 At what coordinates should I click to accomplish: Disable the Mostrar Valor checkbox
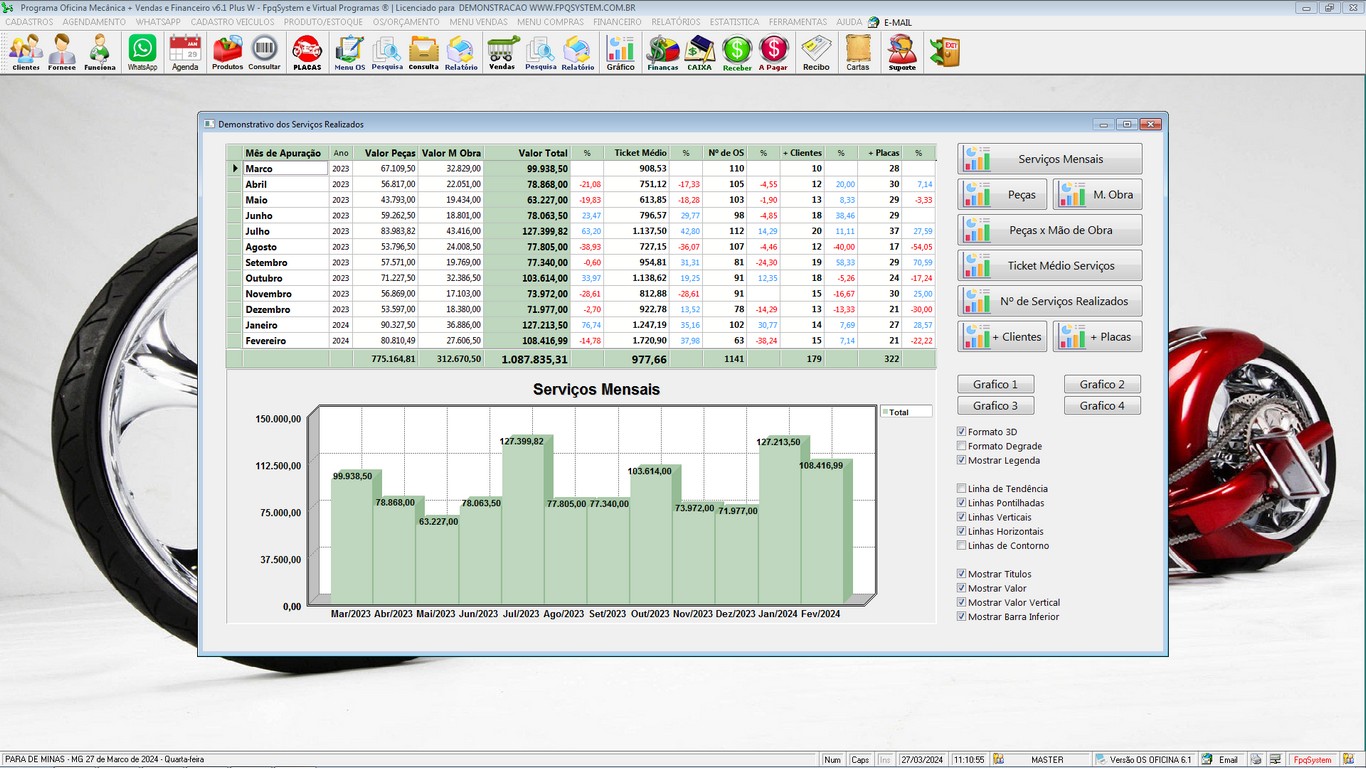click(962, 588)
